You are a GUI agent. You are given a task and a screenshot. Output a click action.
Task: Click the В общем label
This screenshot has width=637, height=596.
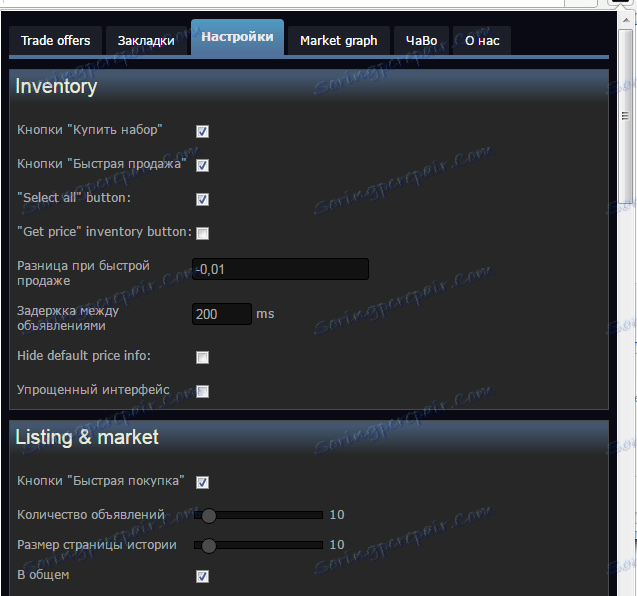[43, 575]
